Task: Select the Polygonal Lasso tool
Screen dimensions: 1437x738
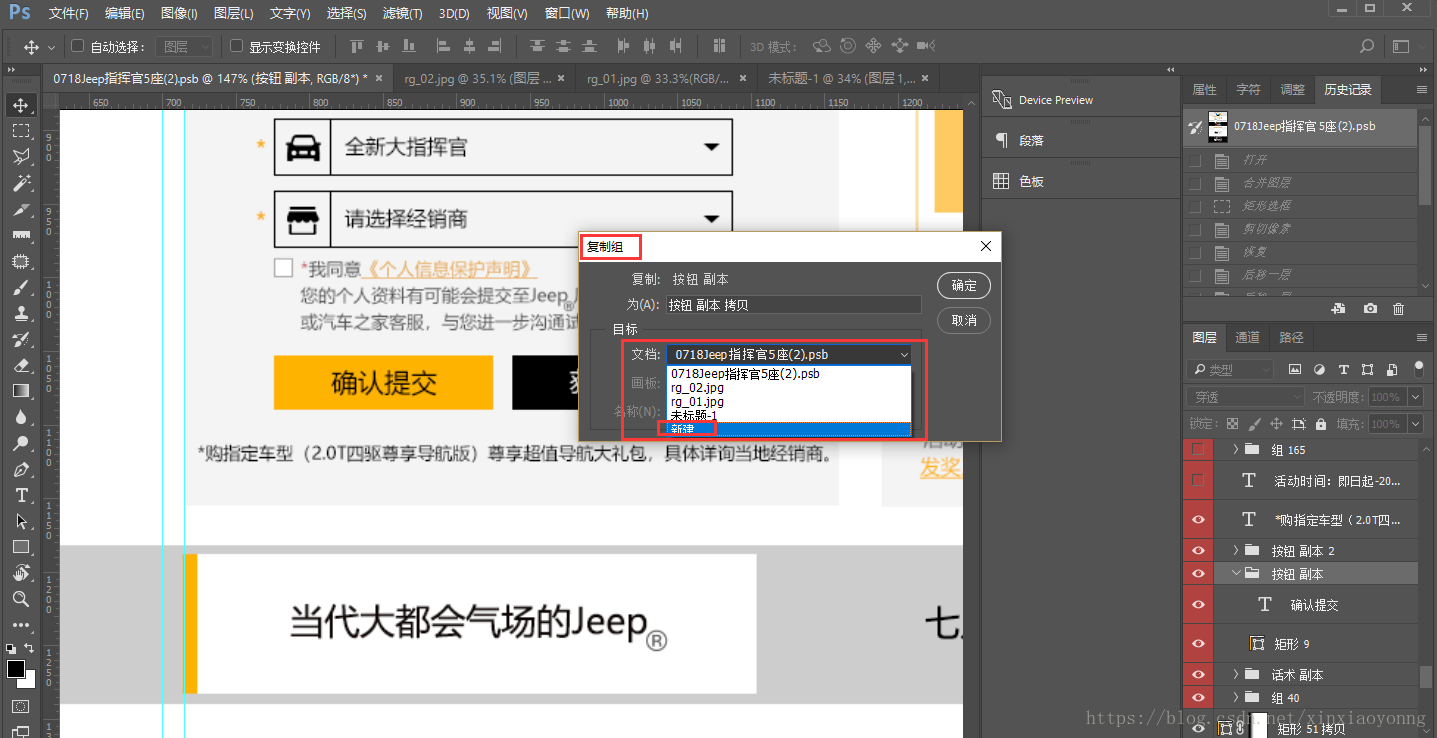Action: pos(21,157)
